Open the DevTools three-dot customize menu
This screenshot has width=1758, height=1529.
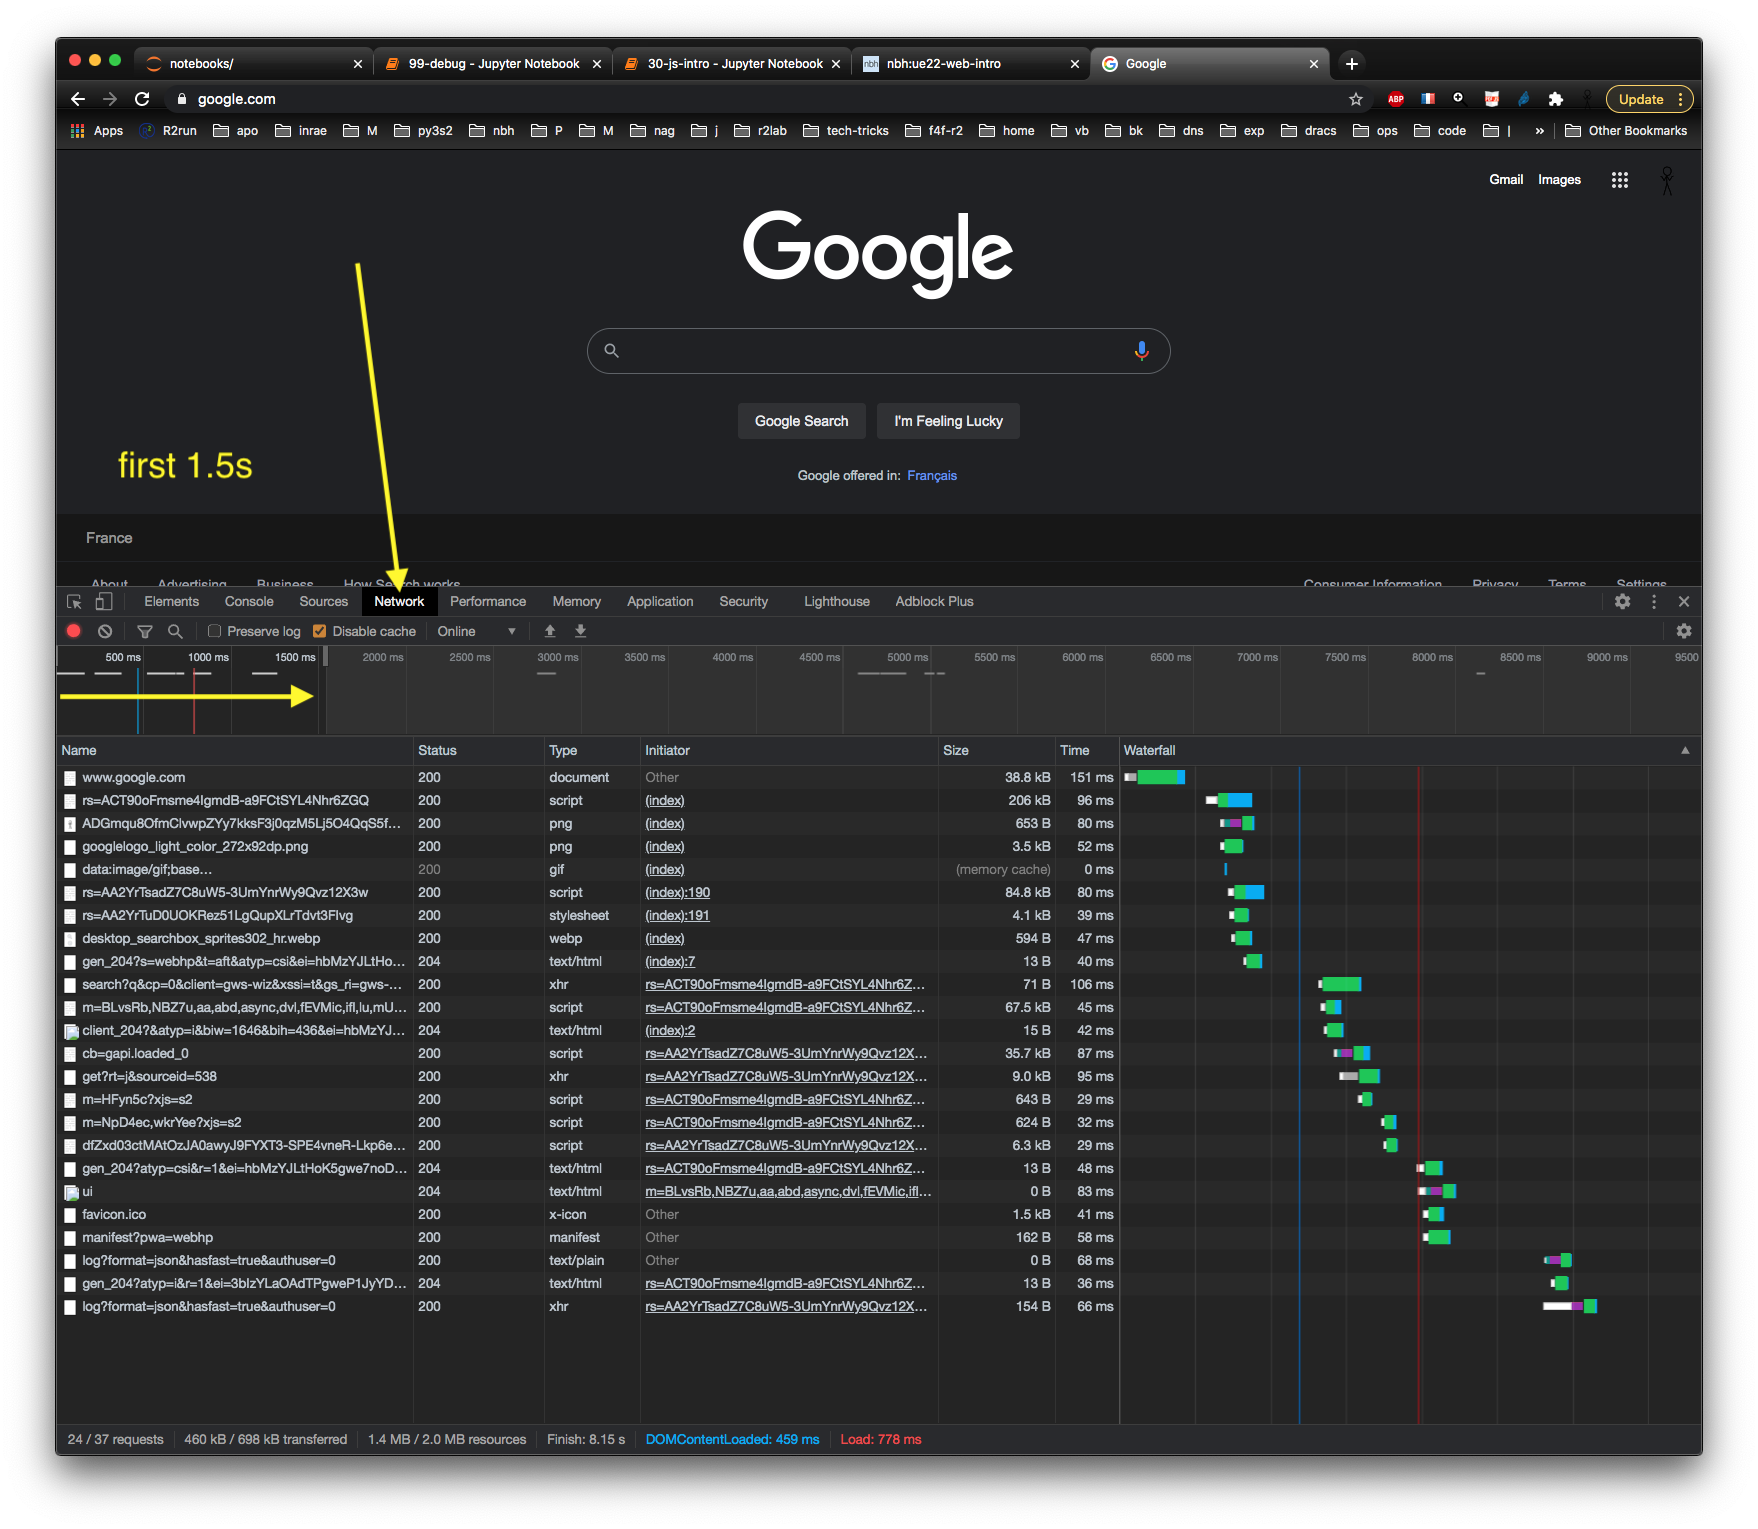[x=1653, y=601]
